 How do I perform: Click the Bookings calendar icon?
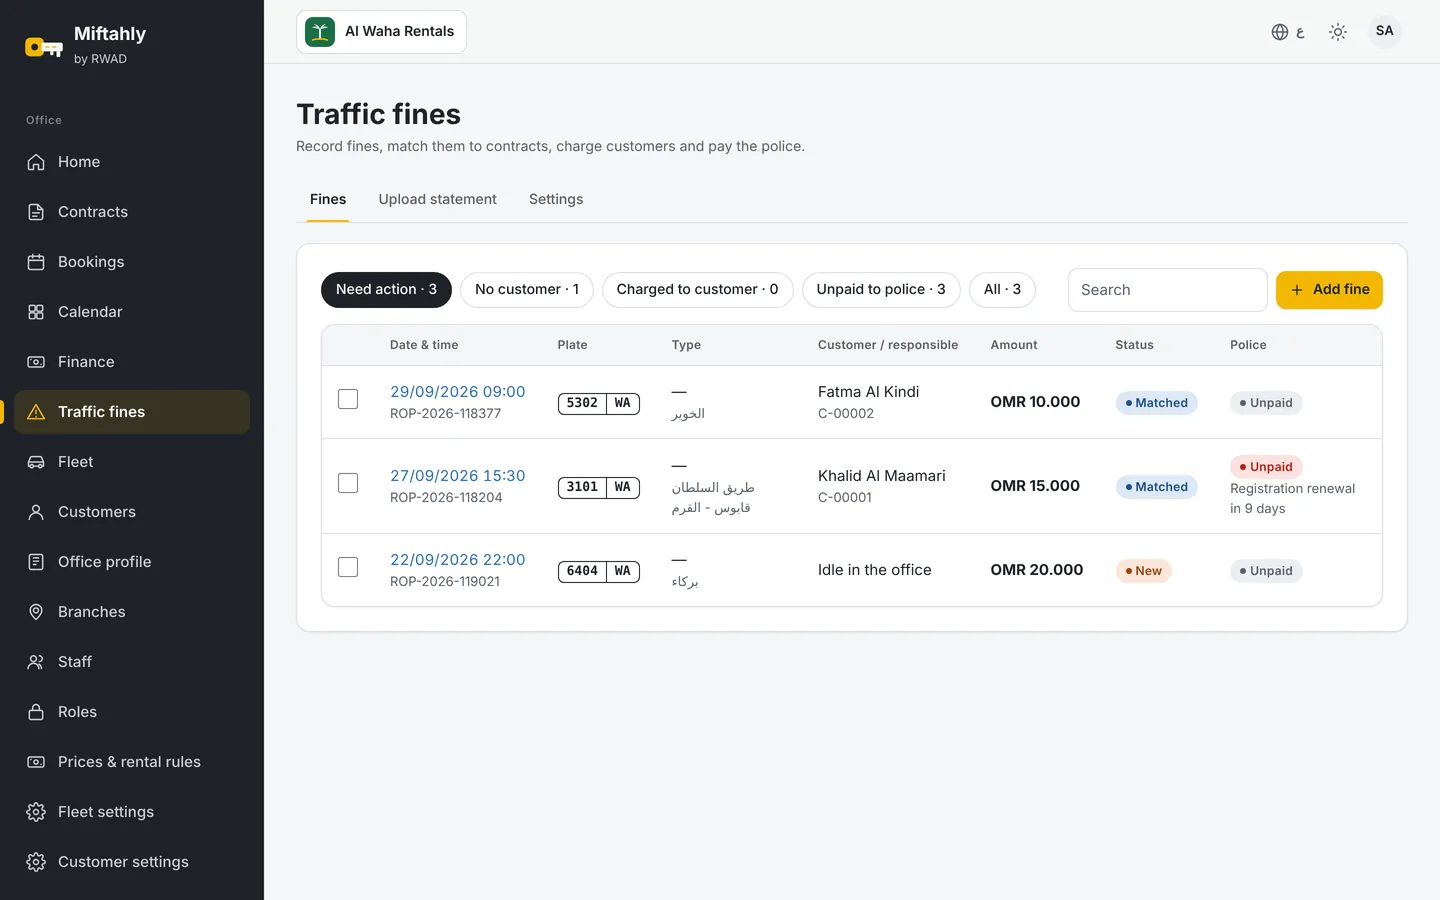point(36,262)
